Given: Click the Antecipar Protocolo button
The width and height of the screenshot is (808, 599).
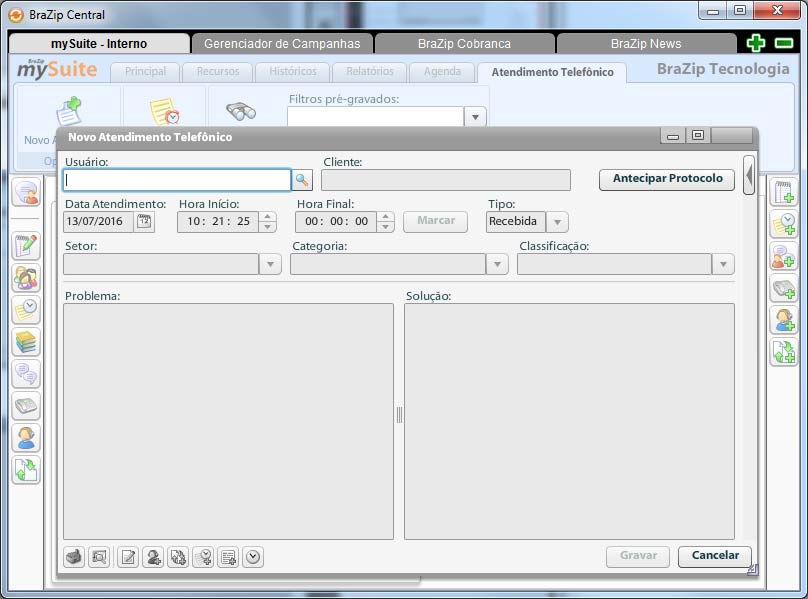Looking at the screenshot, I should [x=667, y=179].
